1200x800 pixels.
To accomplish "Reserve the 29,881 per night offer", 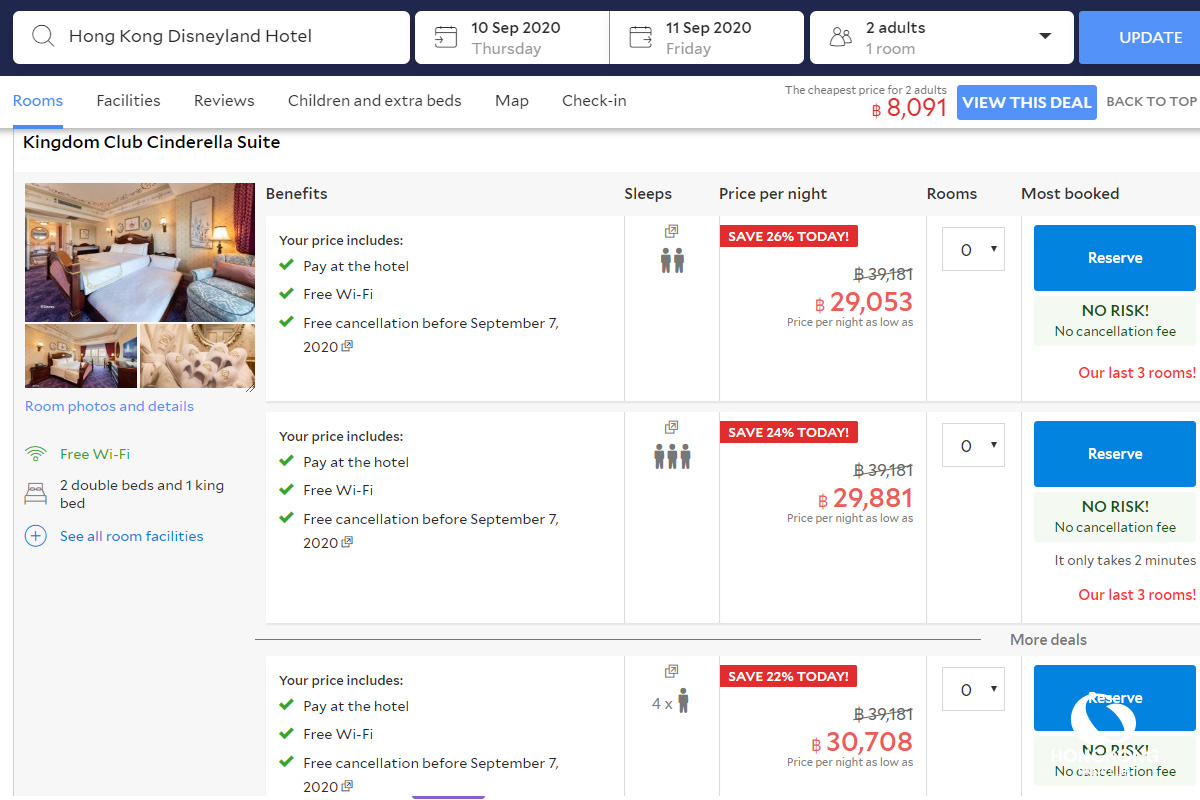I will (1115, 454).
